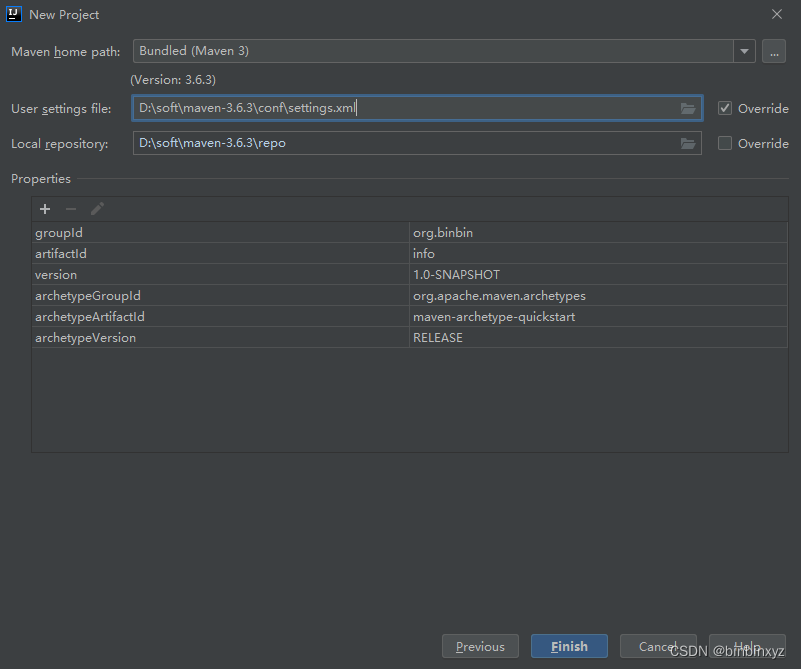
Task: Click the Finish button
Action: [x=569, y=647]
